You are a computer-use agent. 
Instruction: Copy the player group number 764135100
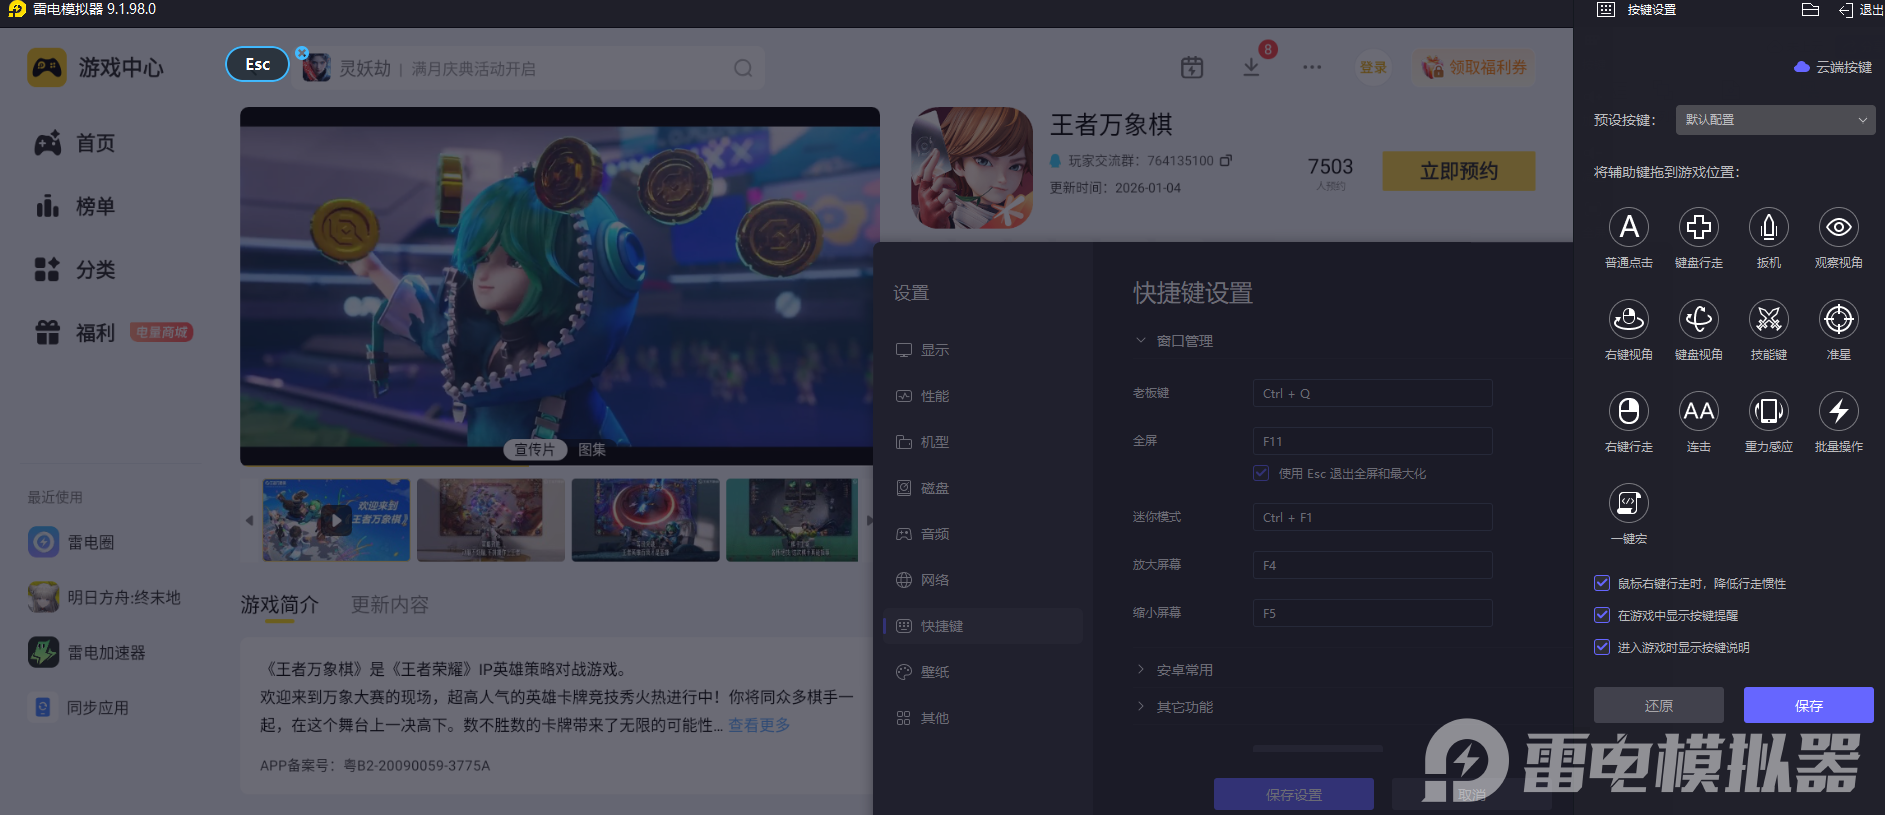[x=1226, y=160]
